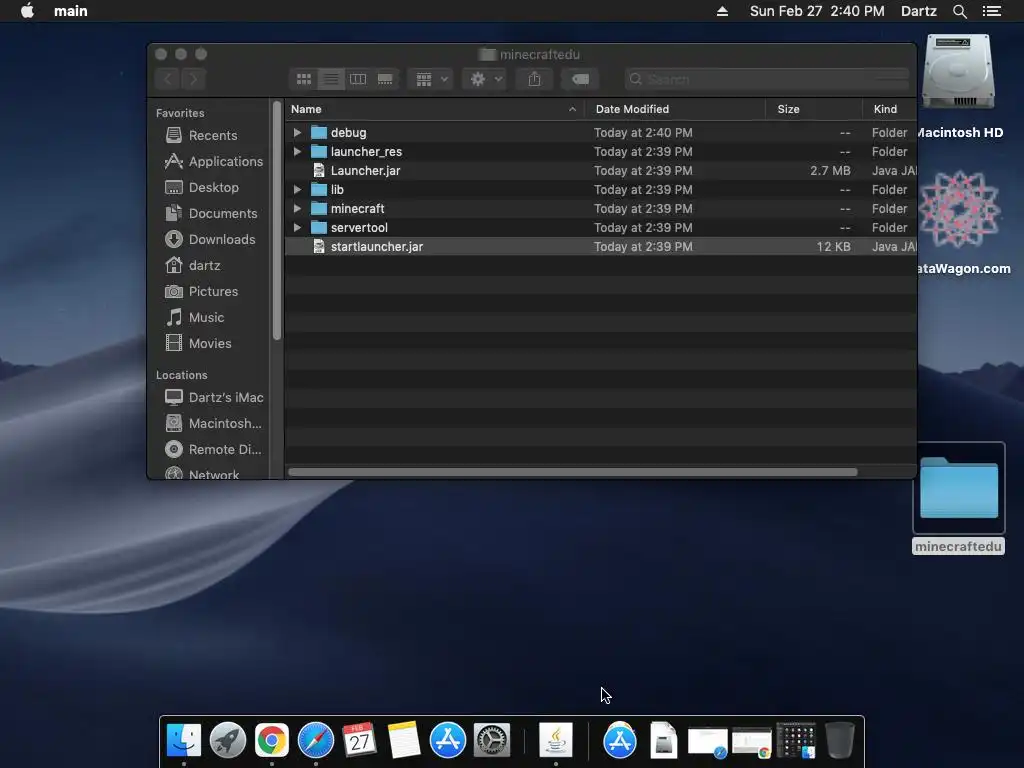Open the Dartz user menu
Image resolution: width=1024 pixels, height=768 pixels.
[918, 11]
